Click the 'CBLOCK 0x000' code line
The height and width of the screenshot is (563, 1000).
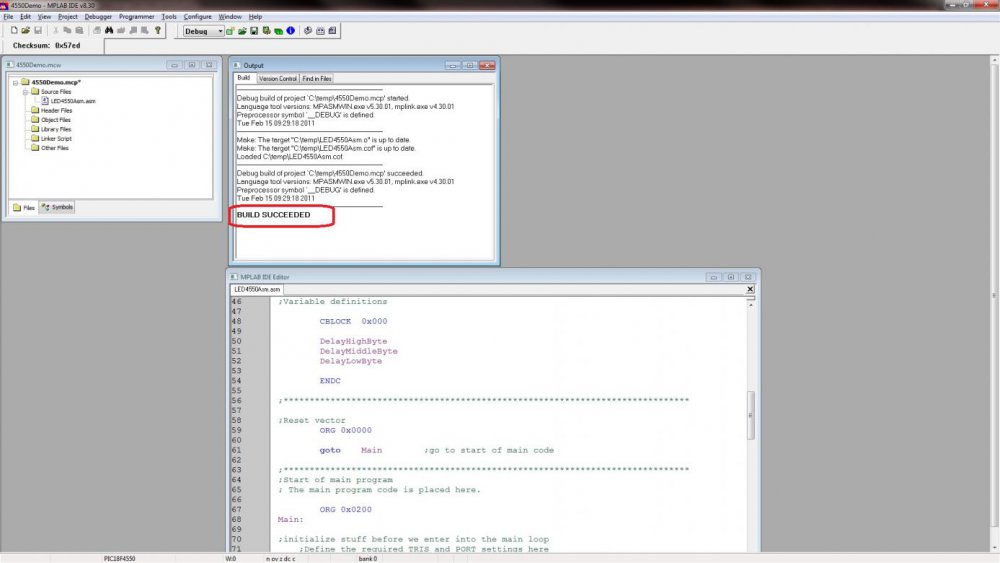[x=353, y=321]
